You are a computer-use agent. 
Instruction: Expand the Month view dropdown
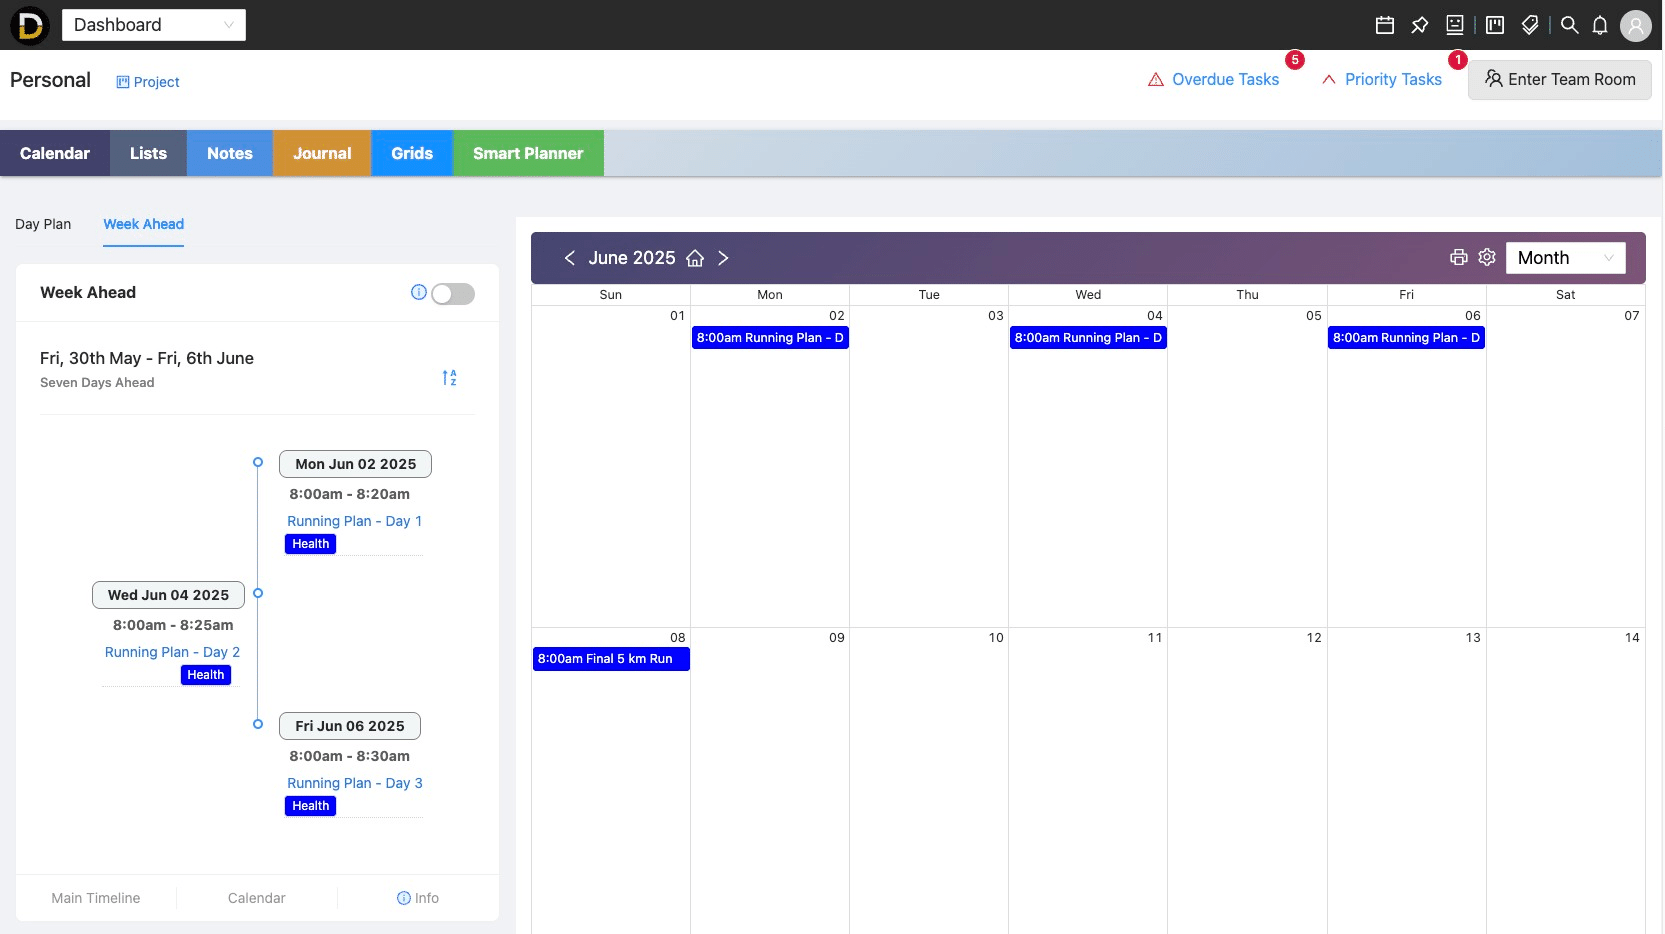click(1564, 258)
